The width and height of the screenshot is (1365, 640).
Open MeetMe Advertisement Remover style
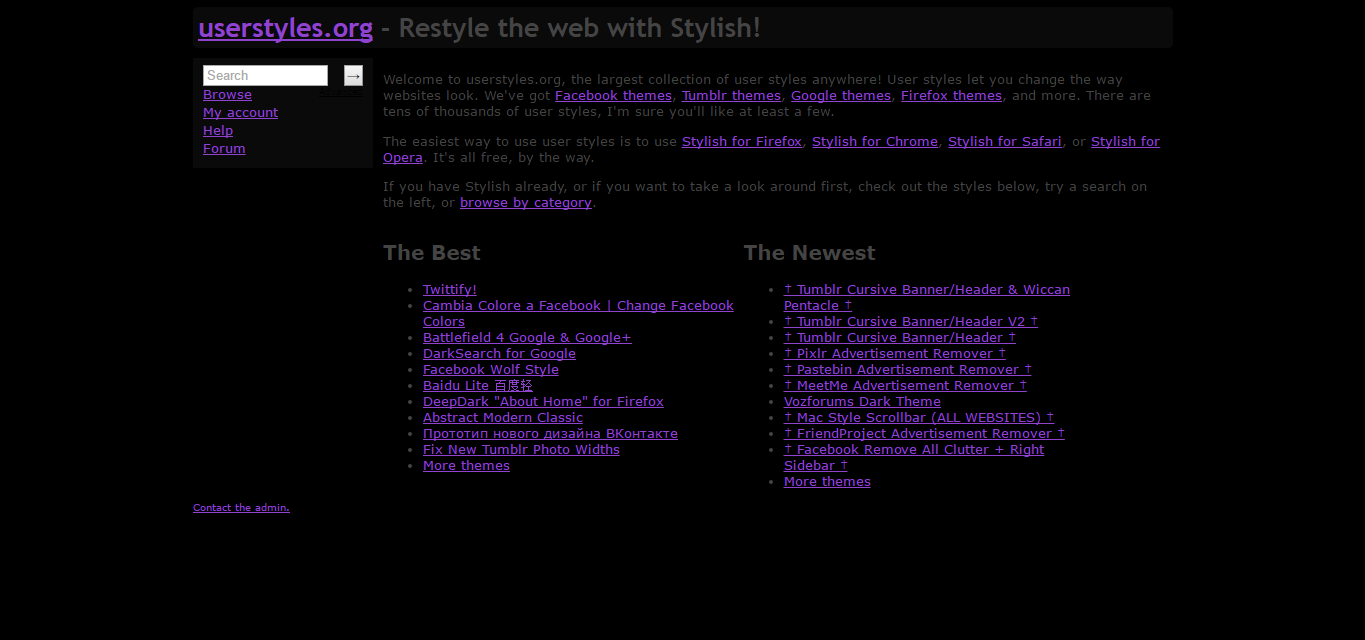pos(905,386)
